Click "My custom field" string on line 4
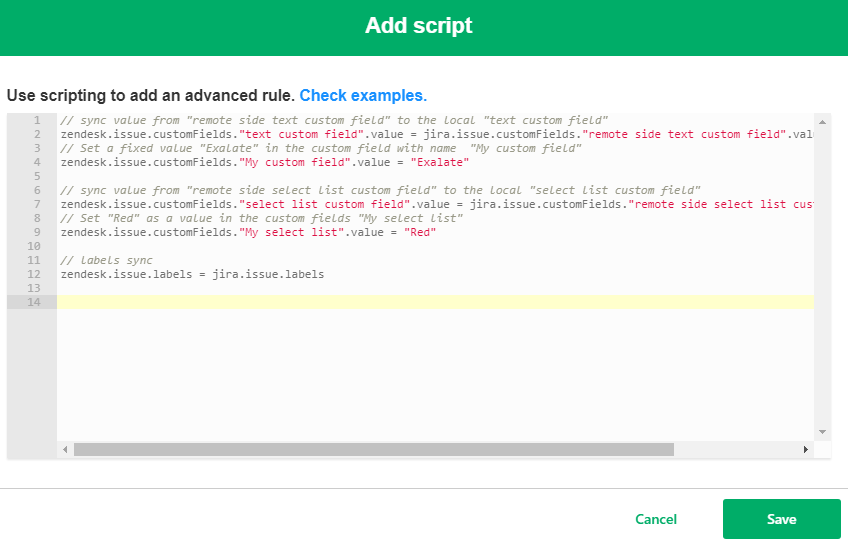Screen dimensions: 848x544 295,162
